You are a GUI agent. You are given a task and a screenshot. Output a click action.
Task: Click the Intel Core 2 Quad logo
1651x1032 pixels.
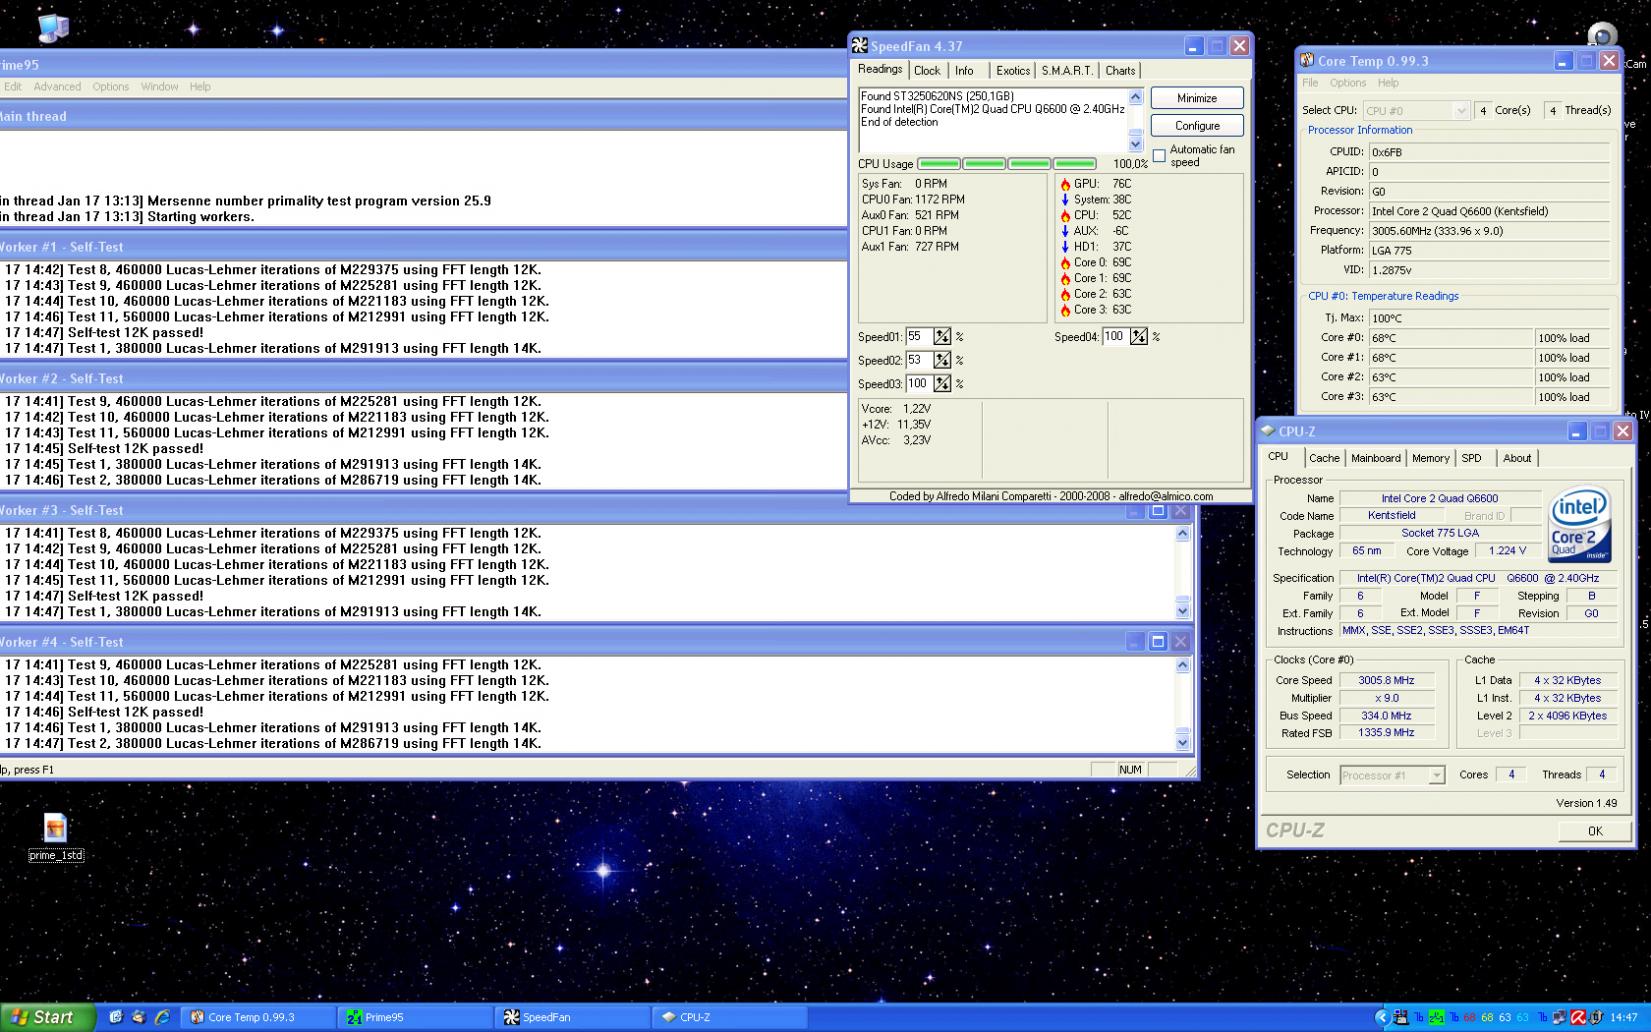click(1580, 524)
